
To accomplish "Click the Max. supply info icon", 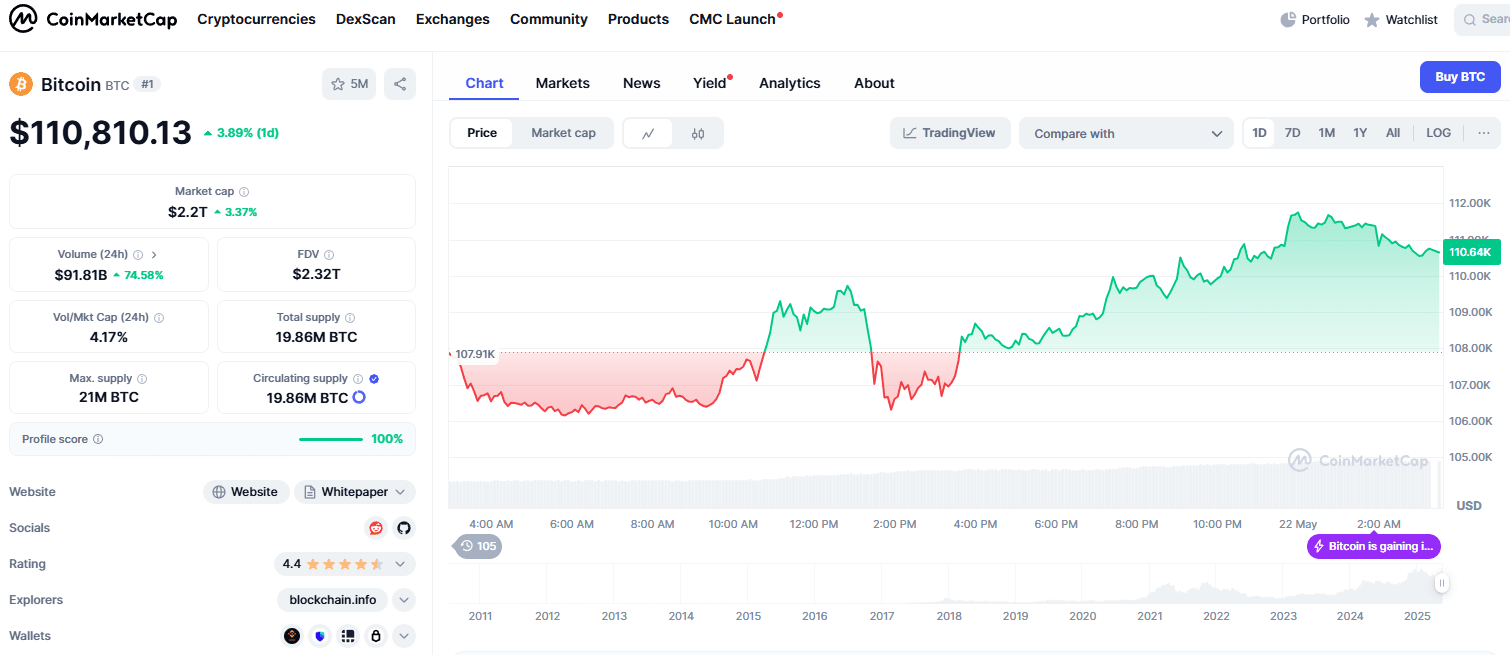I will (x=142, y=380).
